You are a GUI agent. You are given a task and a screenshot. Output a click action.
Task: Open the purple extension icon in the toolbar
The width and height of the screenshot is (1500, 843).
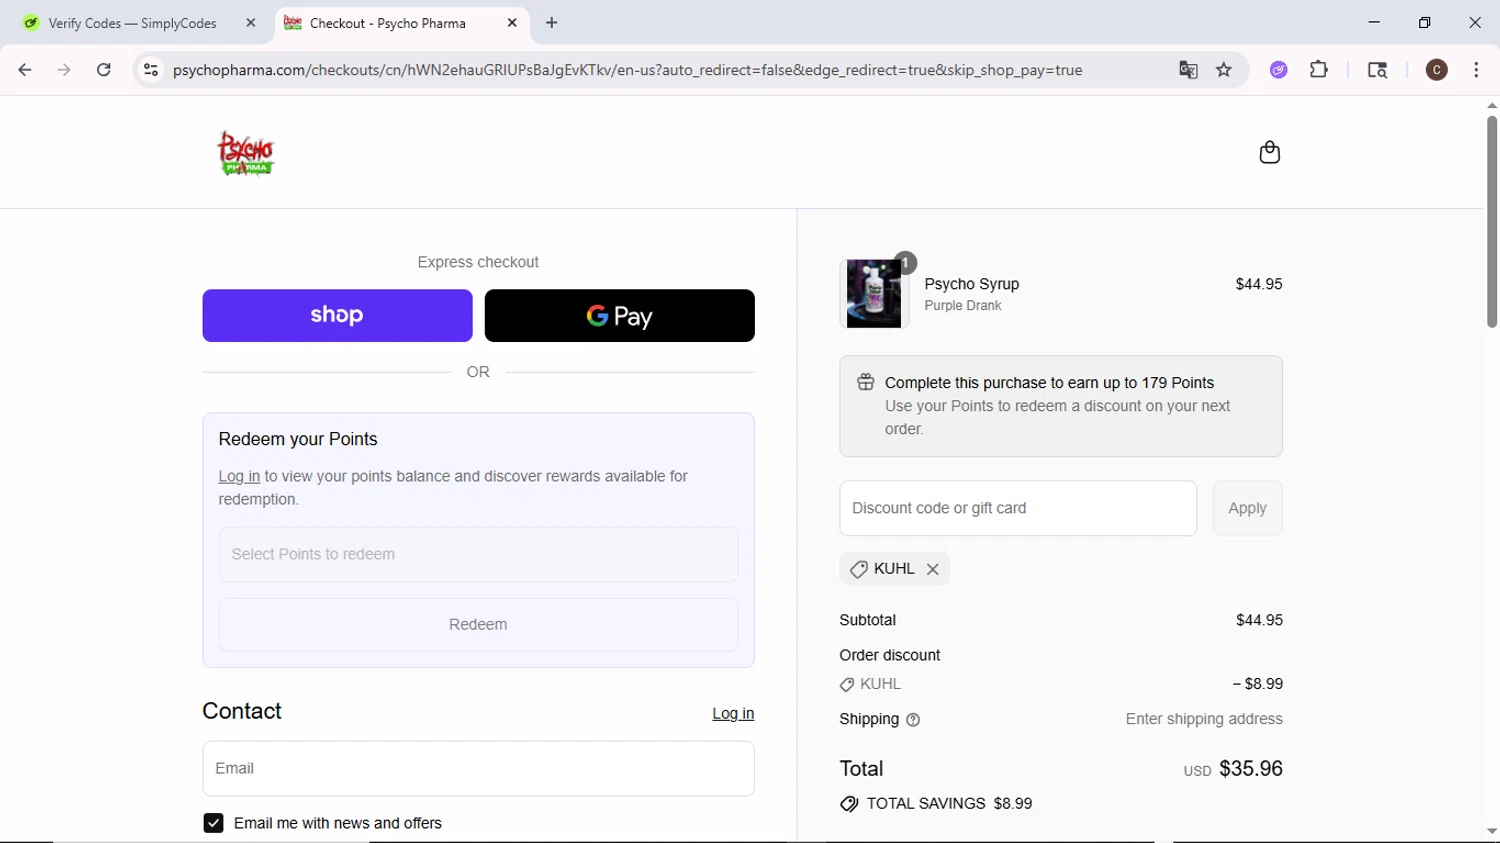tap(1279, 70)
